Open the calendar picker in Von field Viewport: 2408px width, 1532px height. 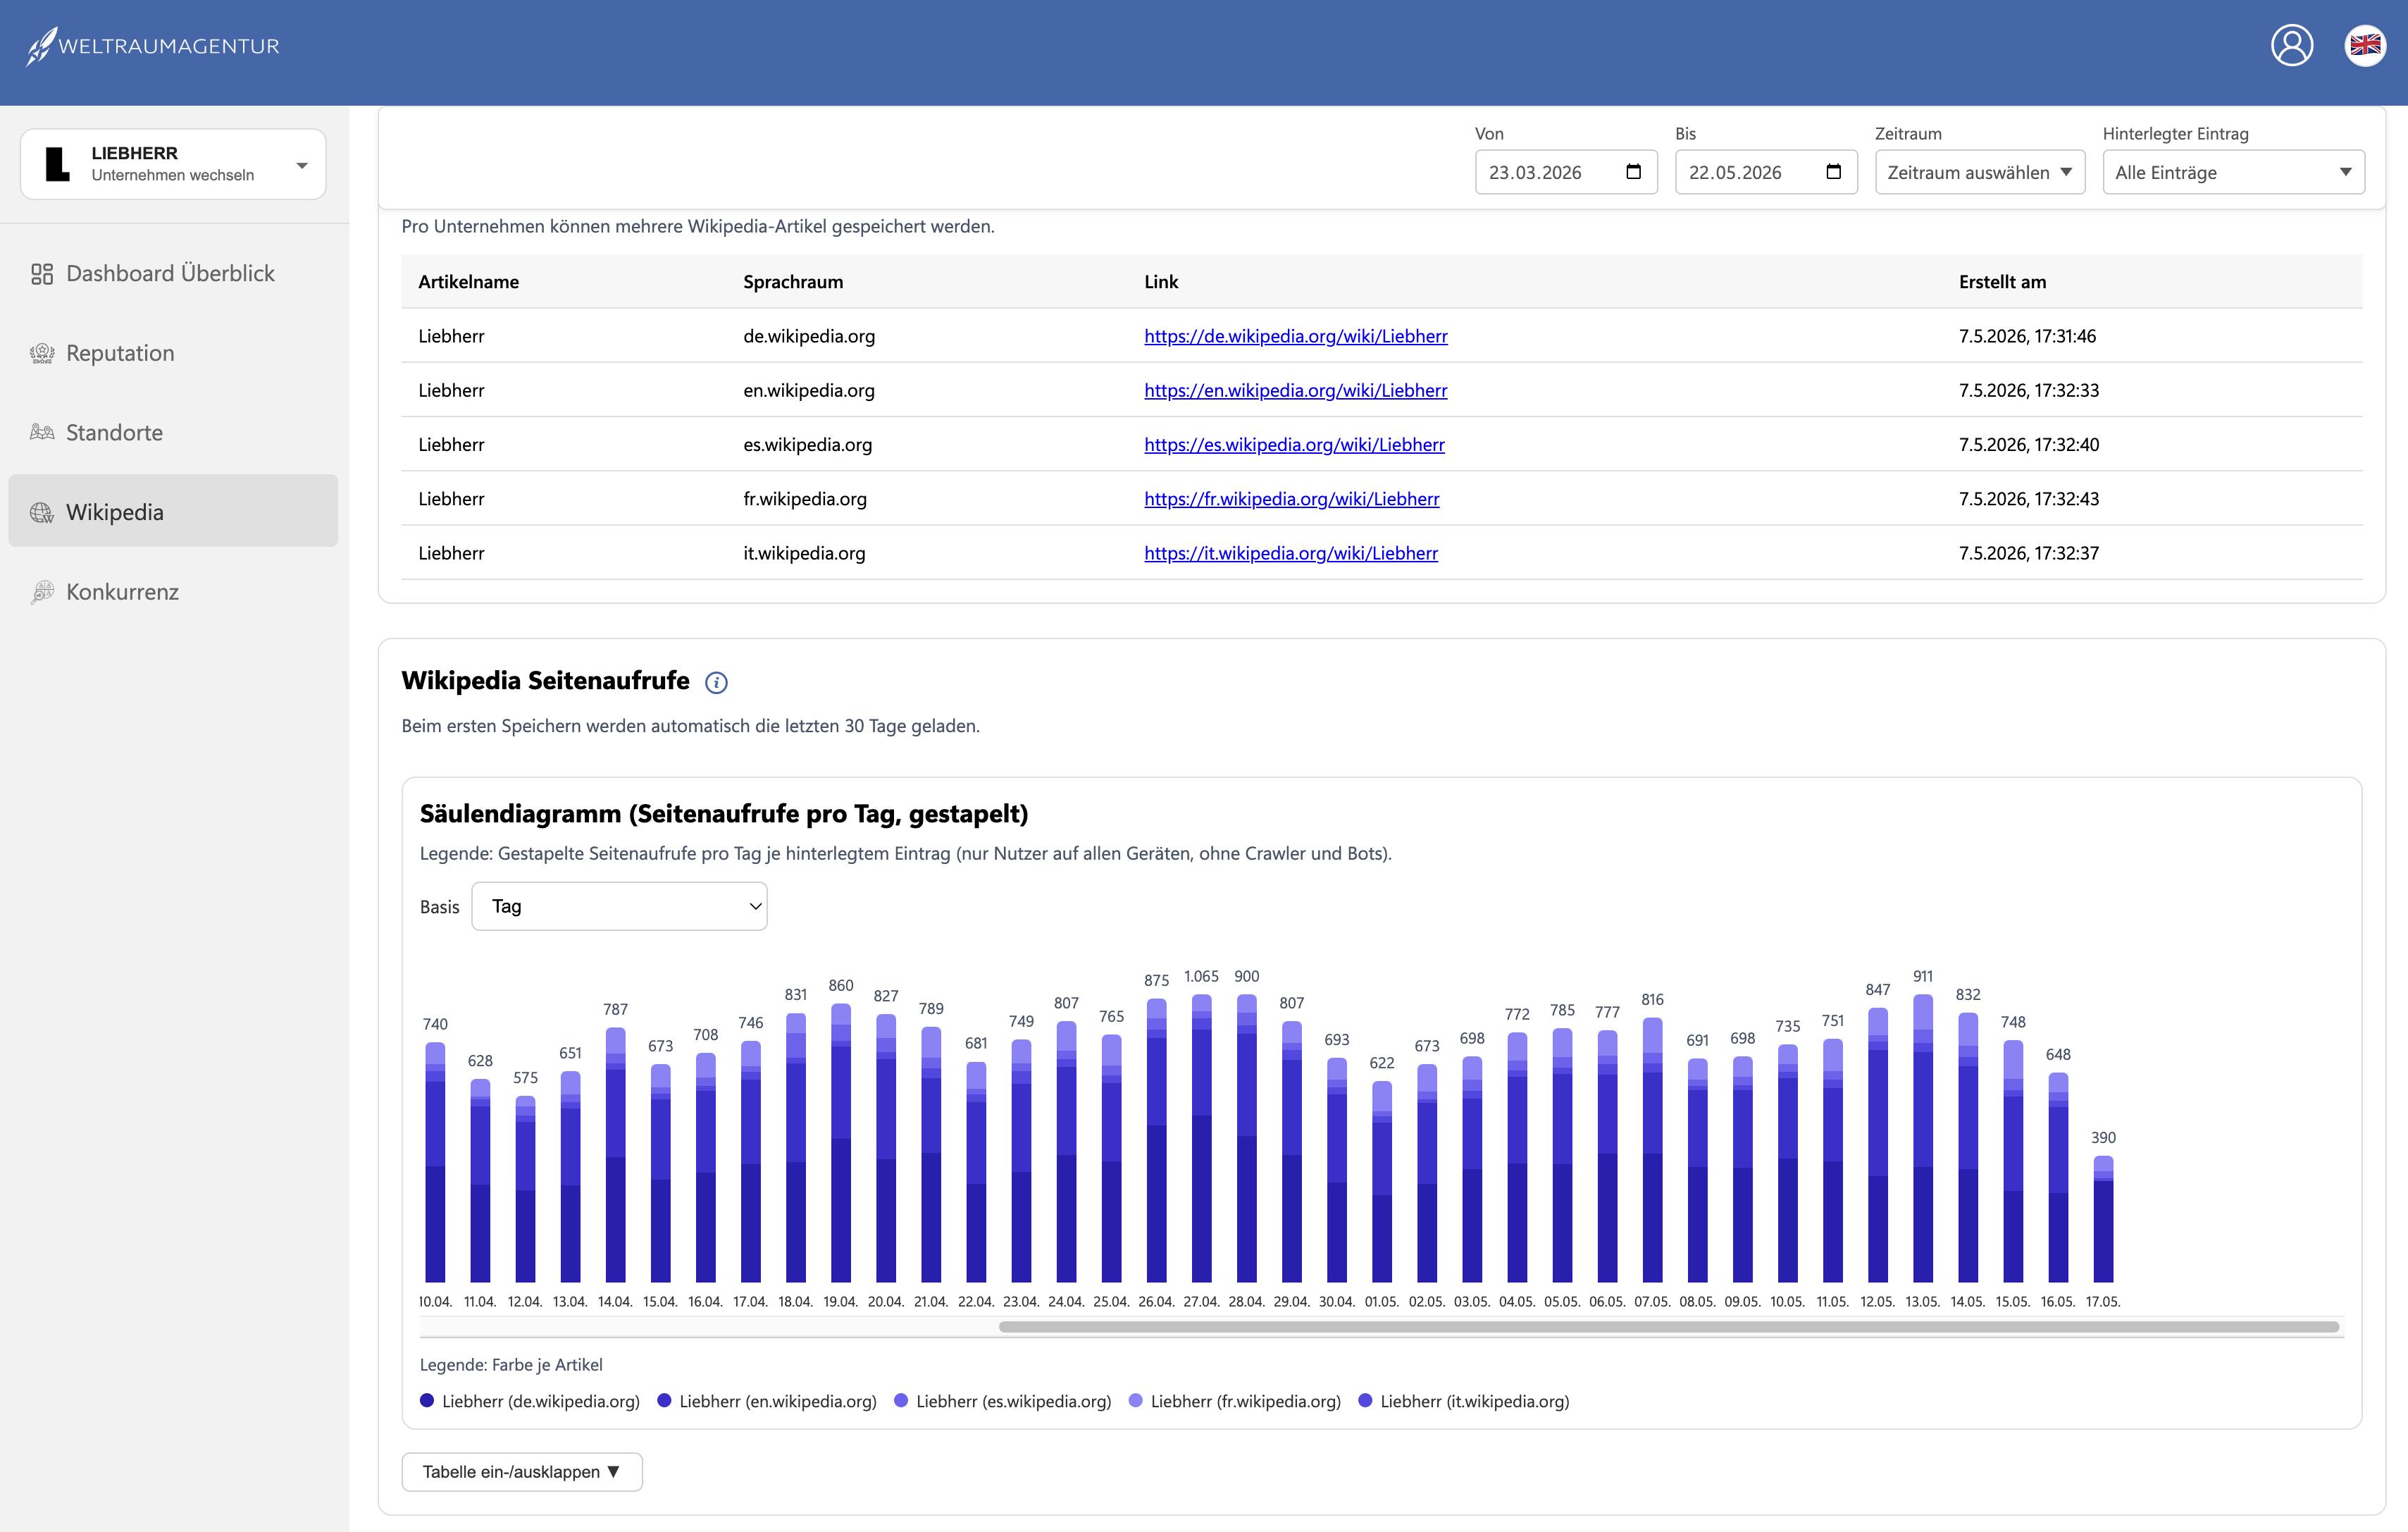[x=1633, y=172]
